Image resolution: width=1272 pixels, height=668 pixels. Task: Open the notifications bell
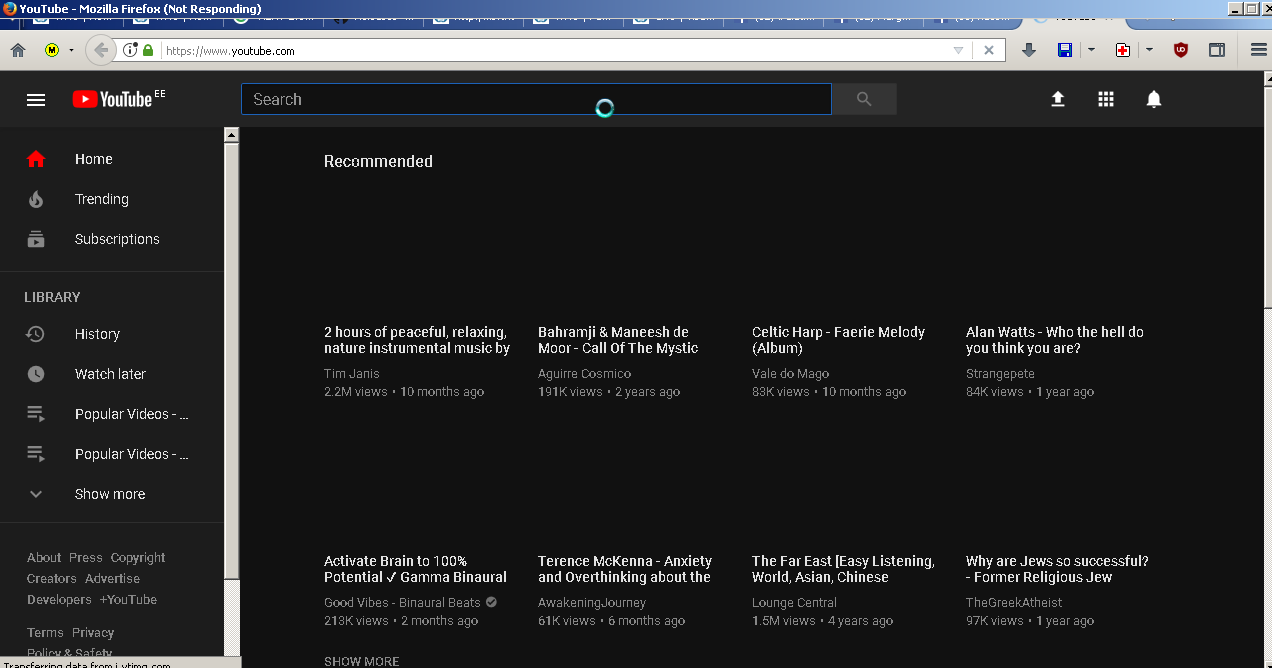click(1154, 99)
